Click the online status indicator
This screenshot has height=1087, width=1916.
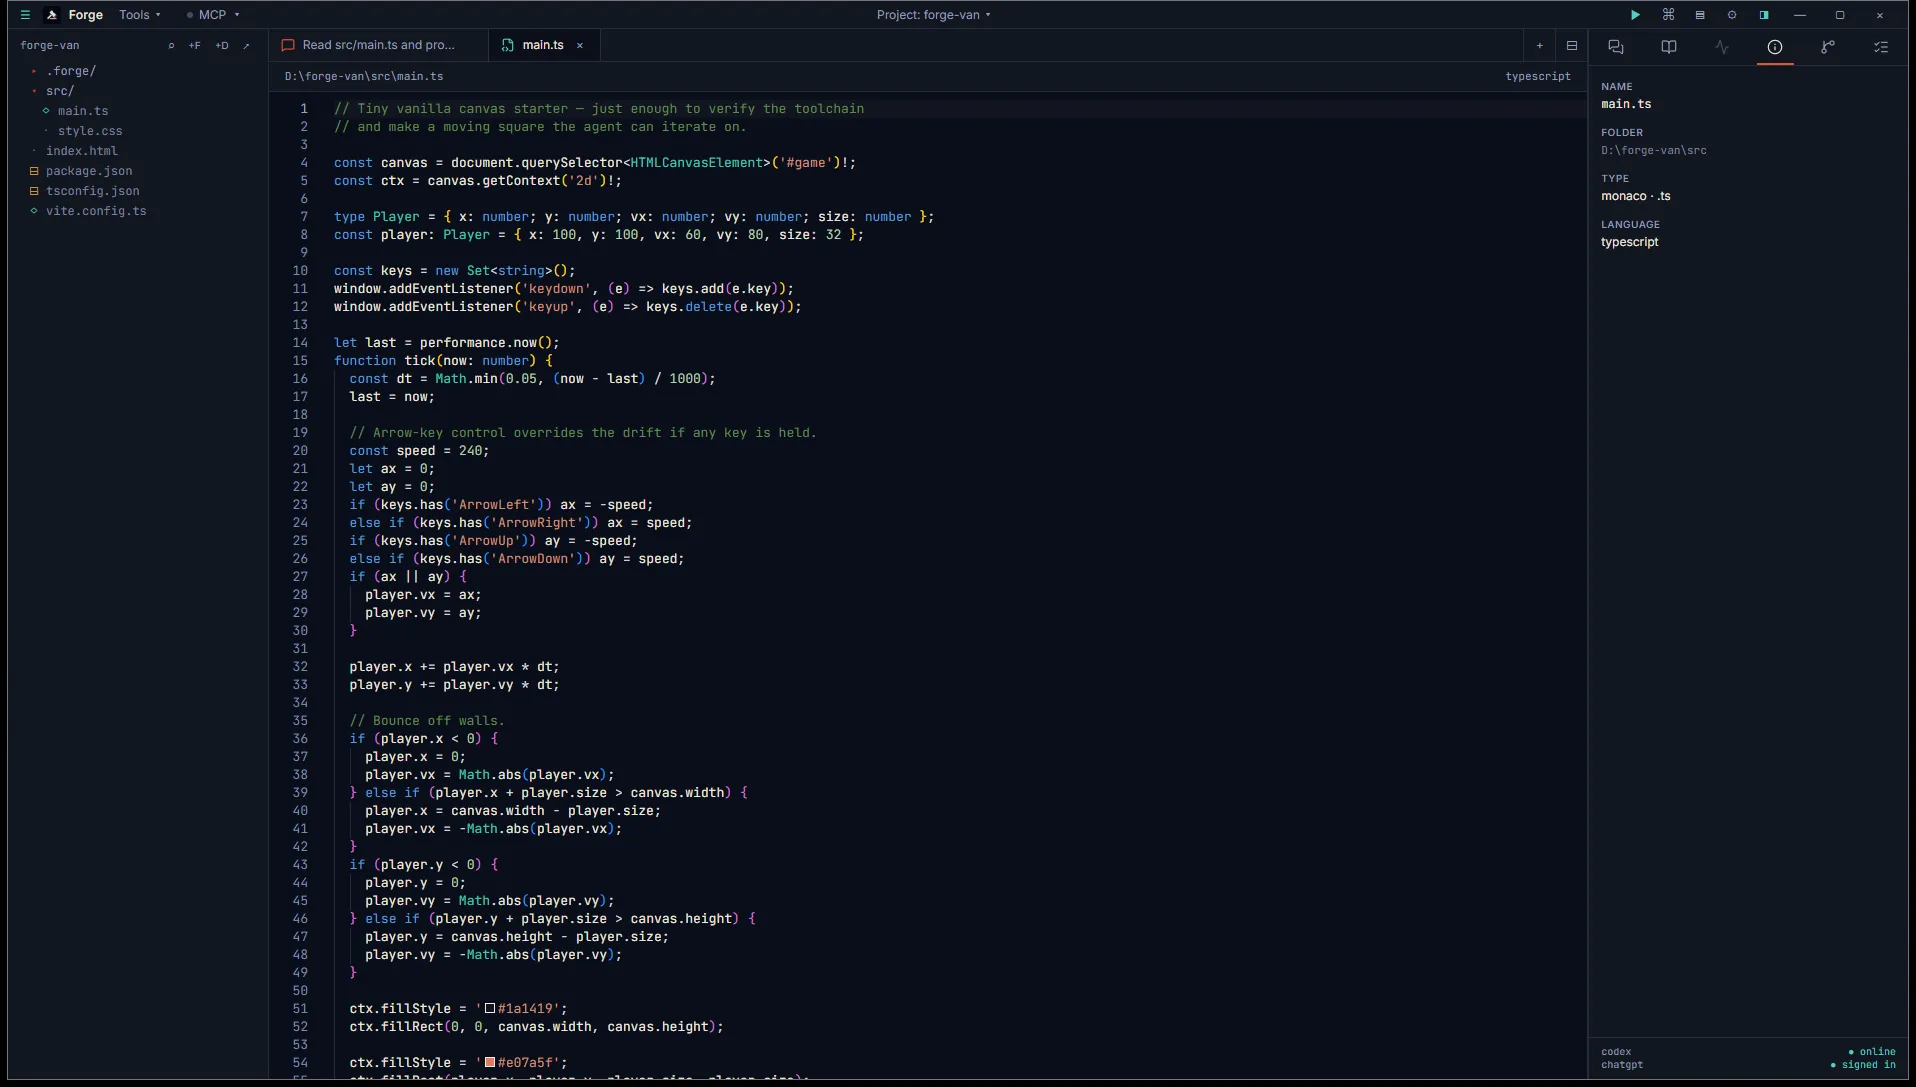pos(1872,1052)
